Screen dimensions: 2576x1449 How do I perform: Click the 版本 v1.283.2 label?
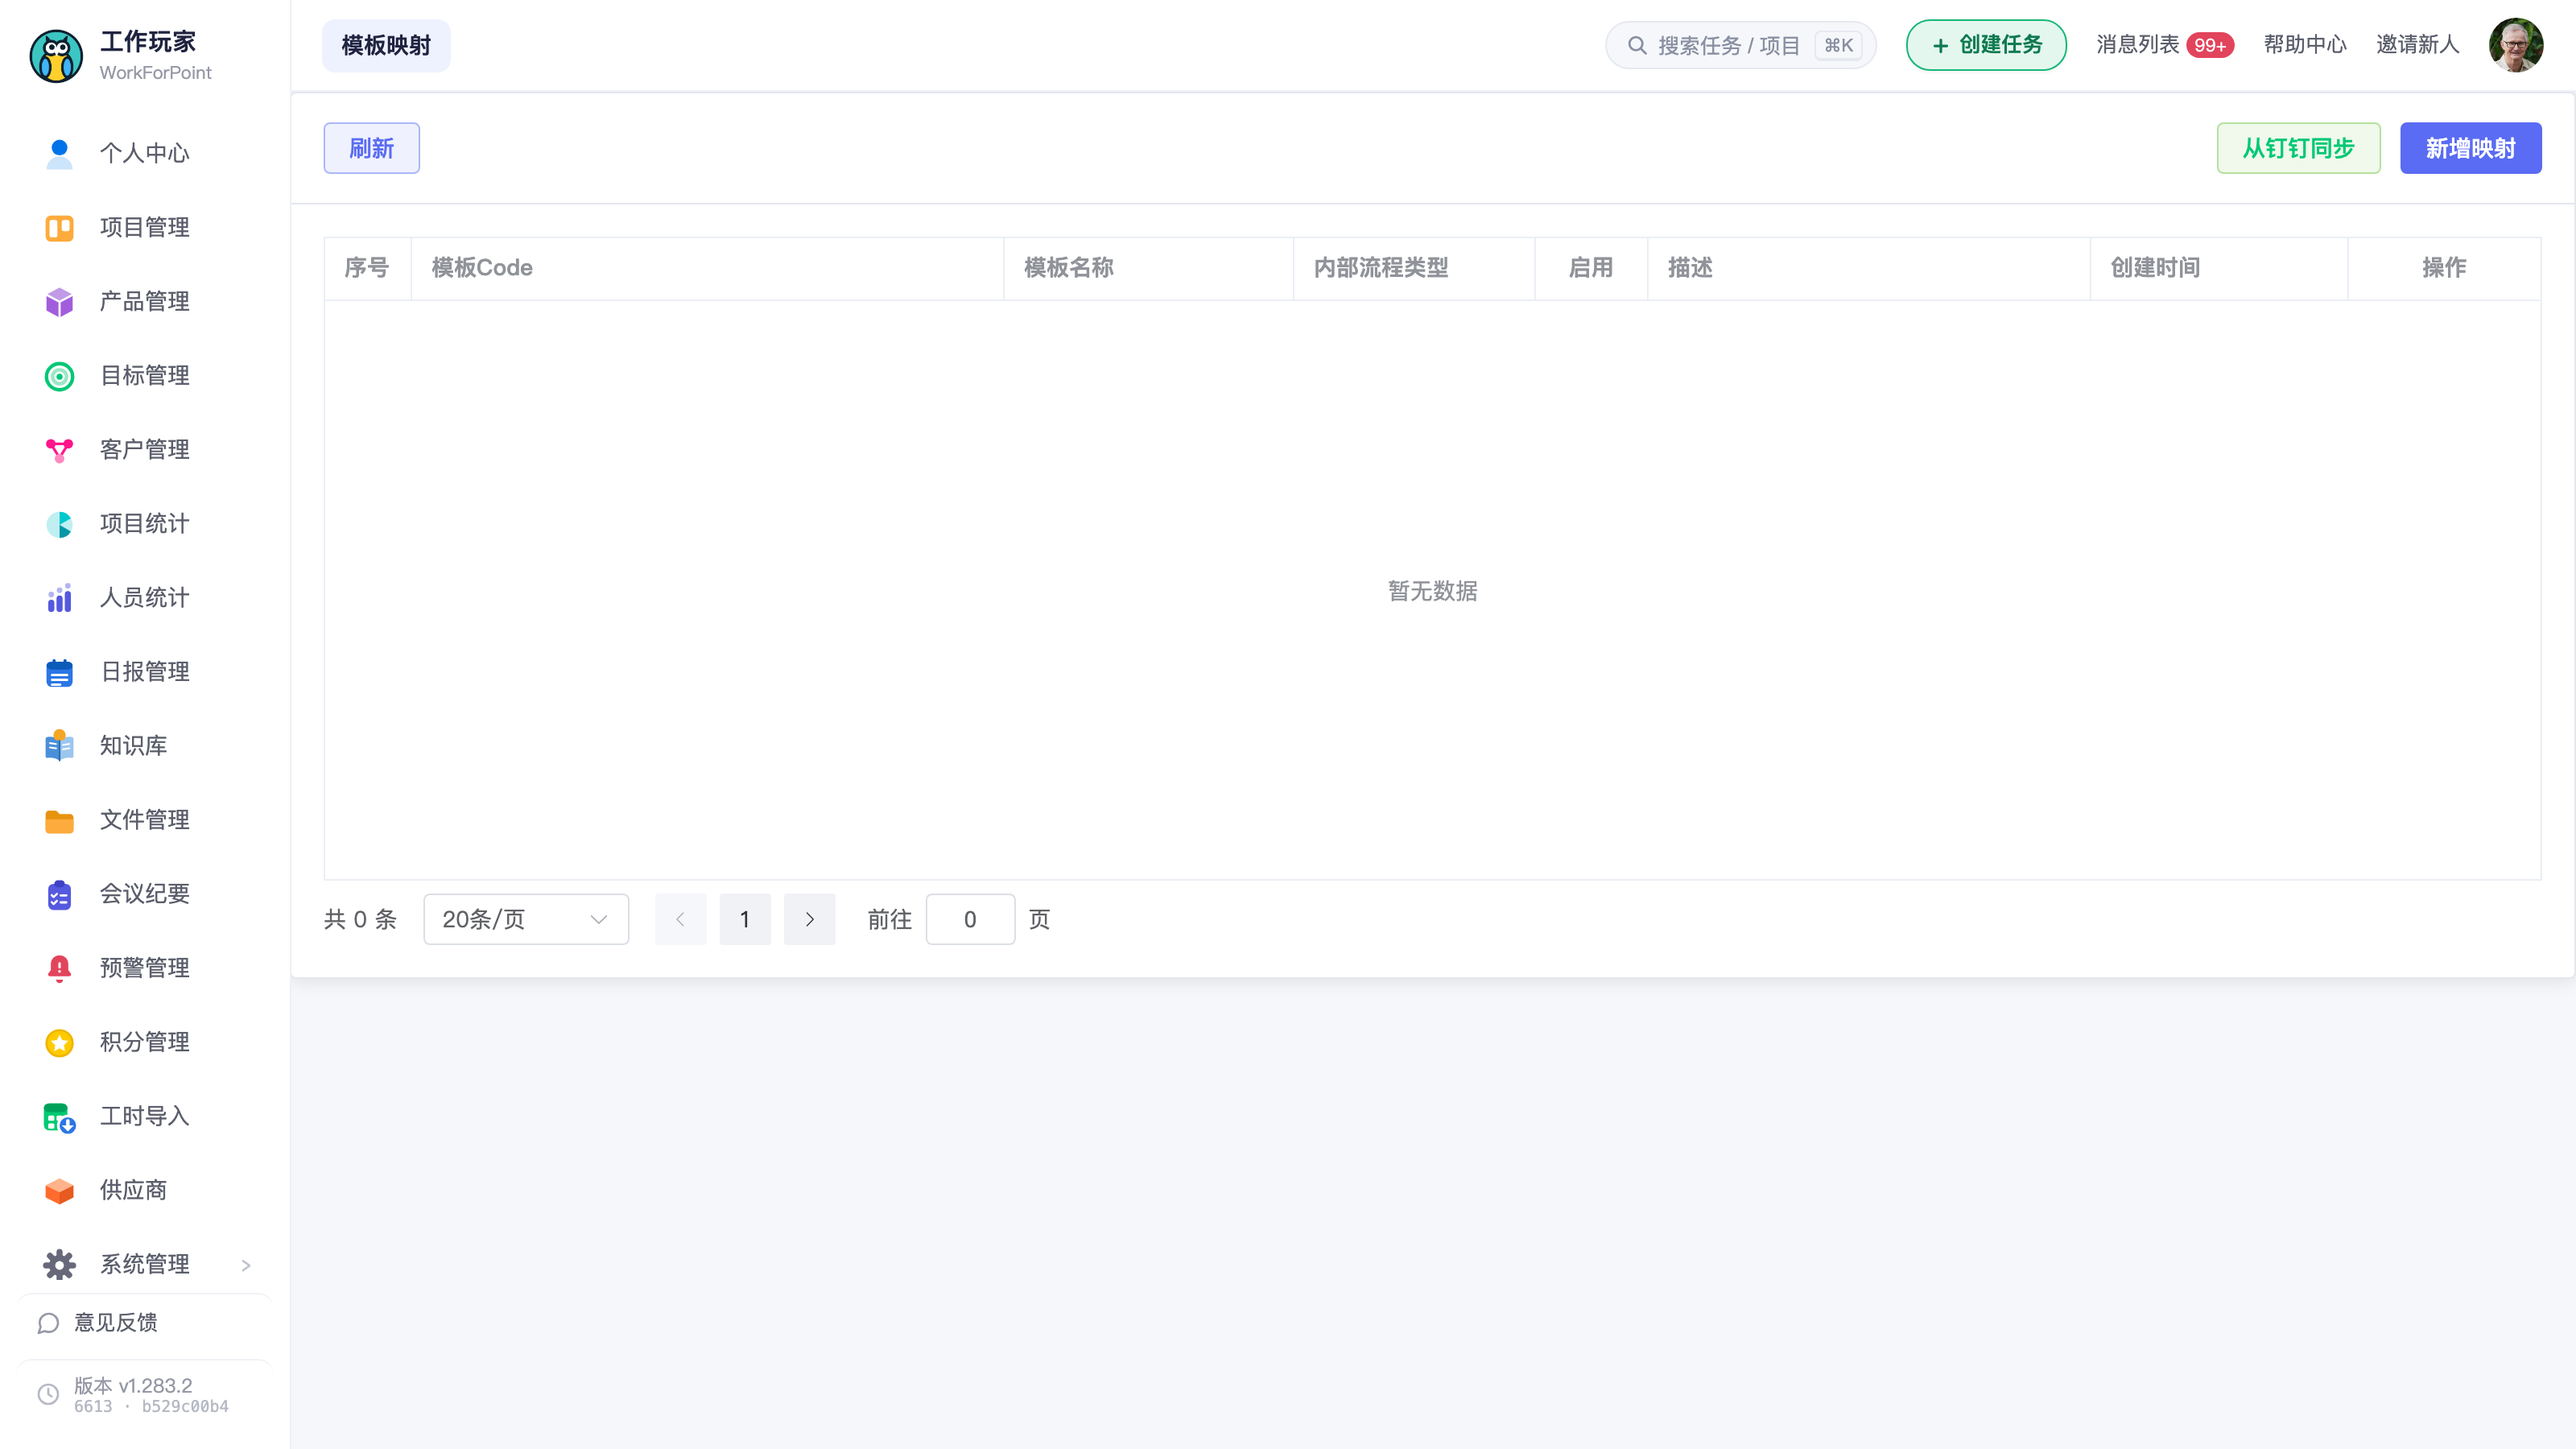pyautogui.click(x=133, y=1386)
